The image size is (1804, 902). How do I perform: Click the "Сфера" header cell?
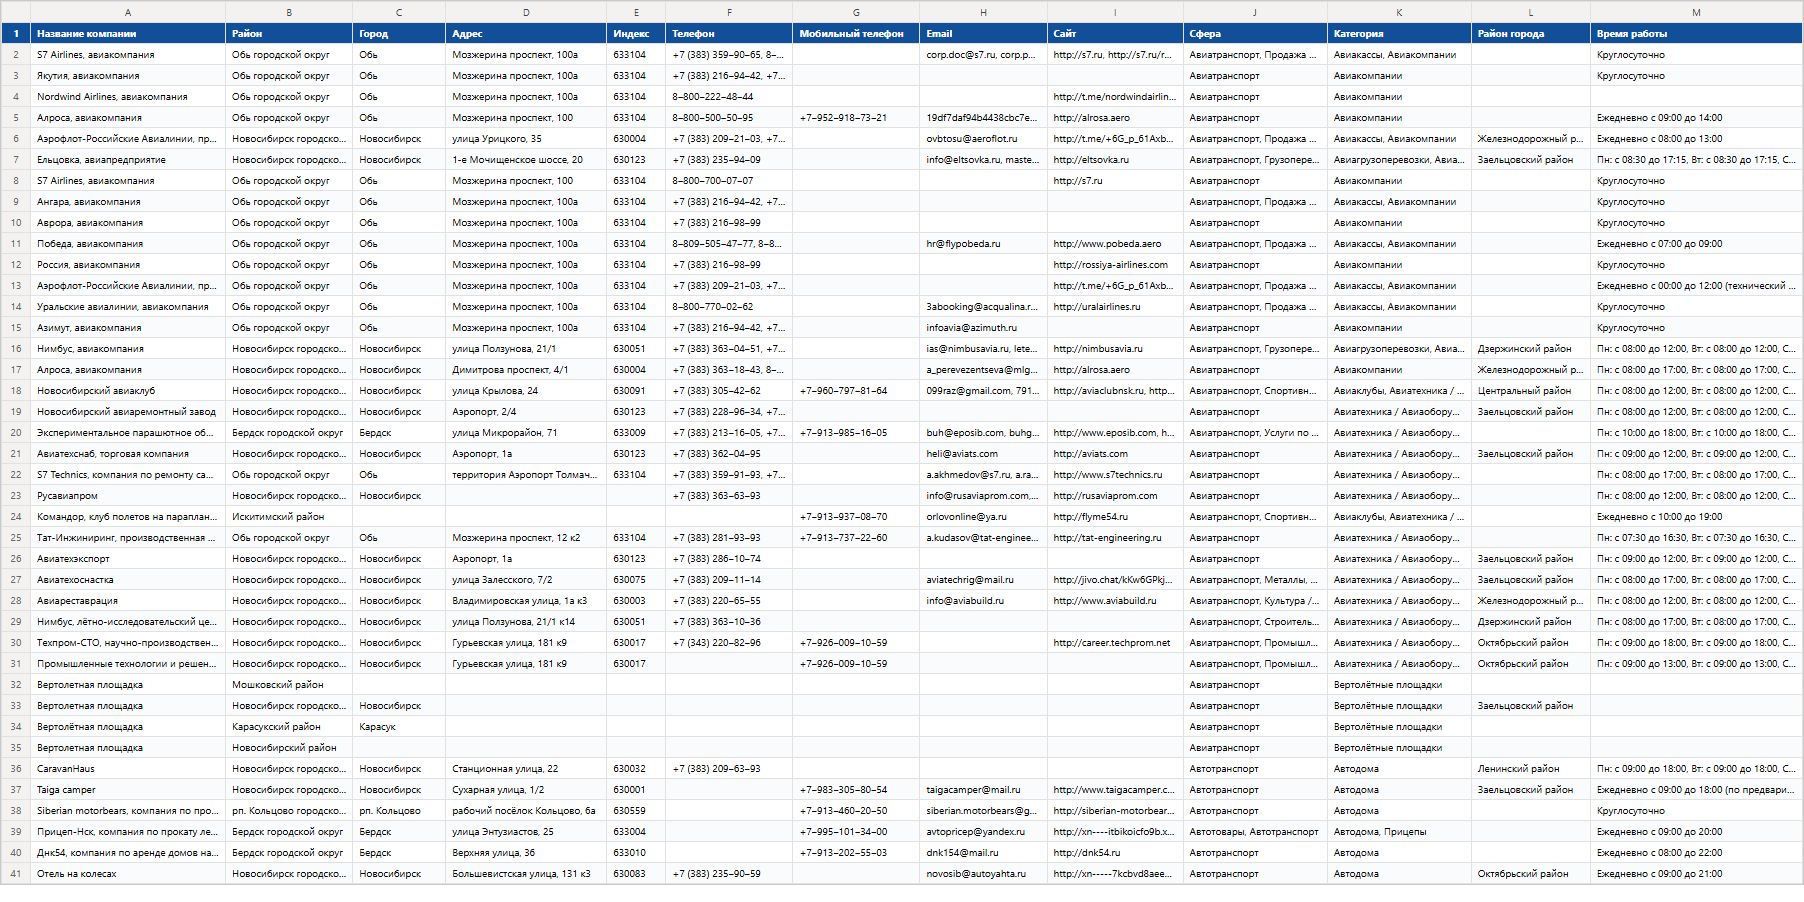pyautogui.click(x=1255, y=34)
